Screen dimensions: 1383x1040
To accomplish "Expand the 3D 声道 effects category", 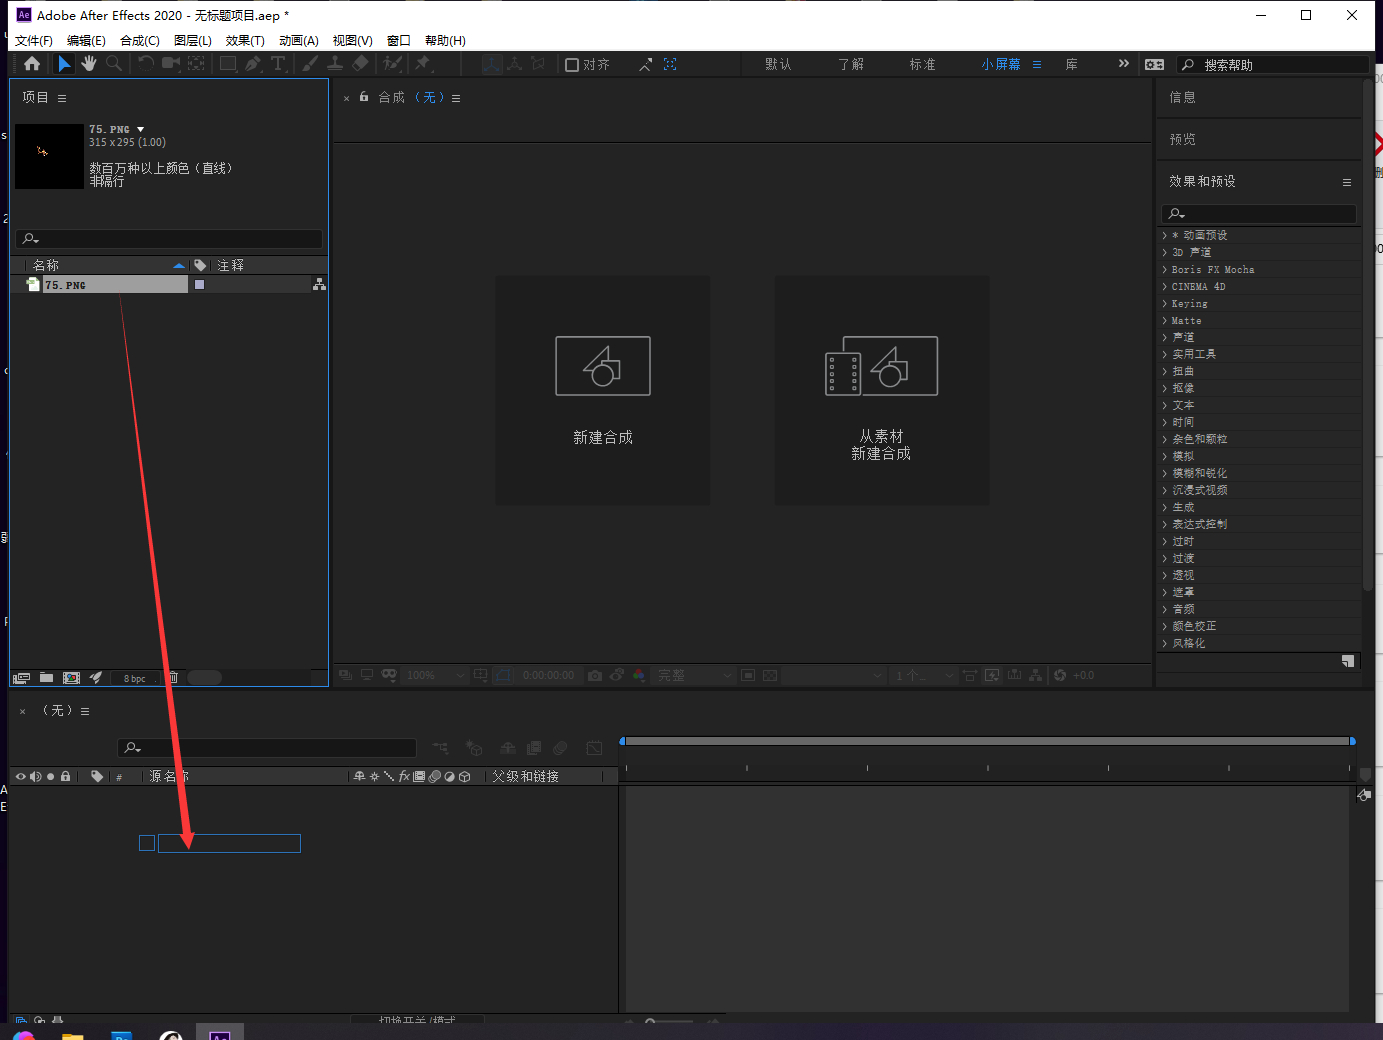I will point(1165,253).
